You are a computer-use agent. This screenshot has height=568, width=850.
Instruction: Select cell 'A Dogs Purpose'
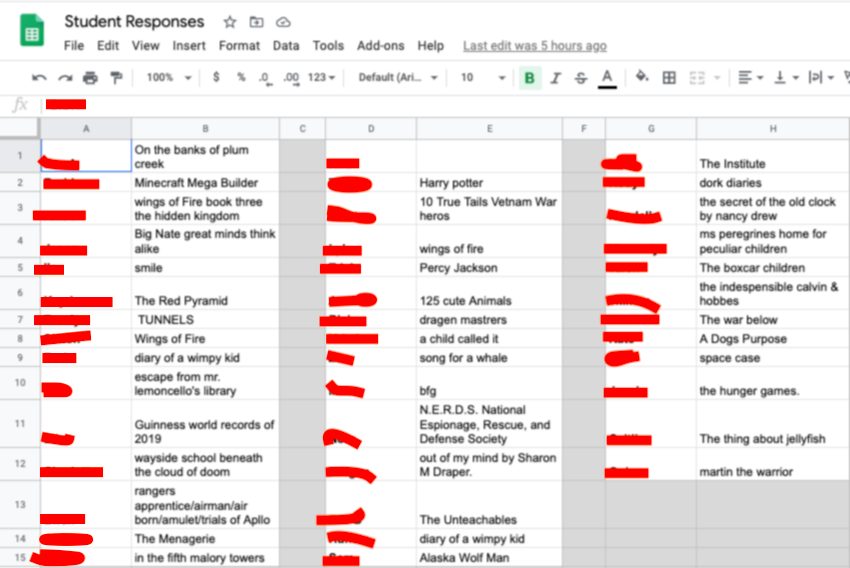pyautogui.click(x=772, y=339)
